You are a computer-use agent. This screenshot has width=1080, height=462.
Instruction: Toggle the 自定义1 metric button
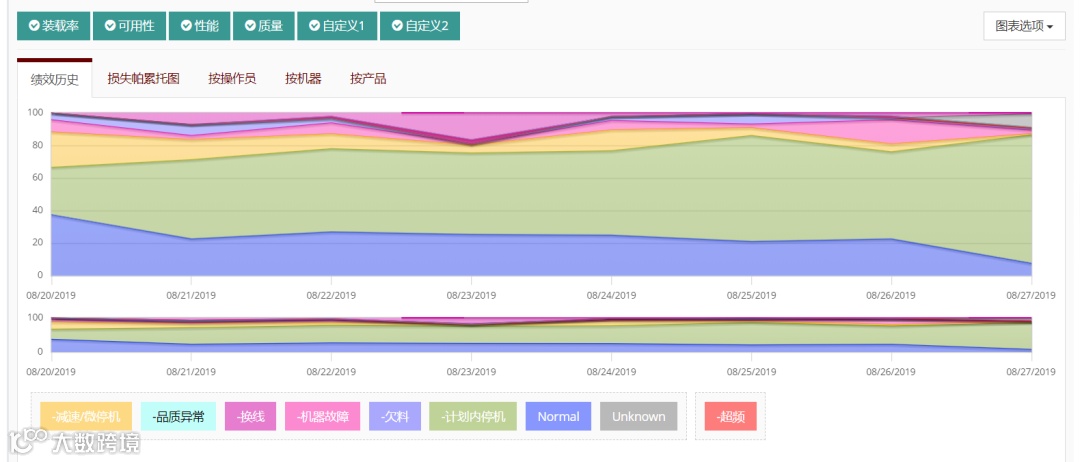pyautogui.click(x=338, y=26)
